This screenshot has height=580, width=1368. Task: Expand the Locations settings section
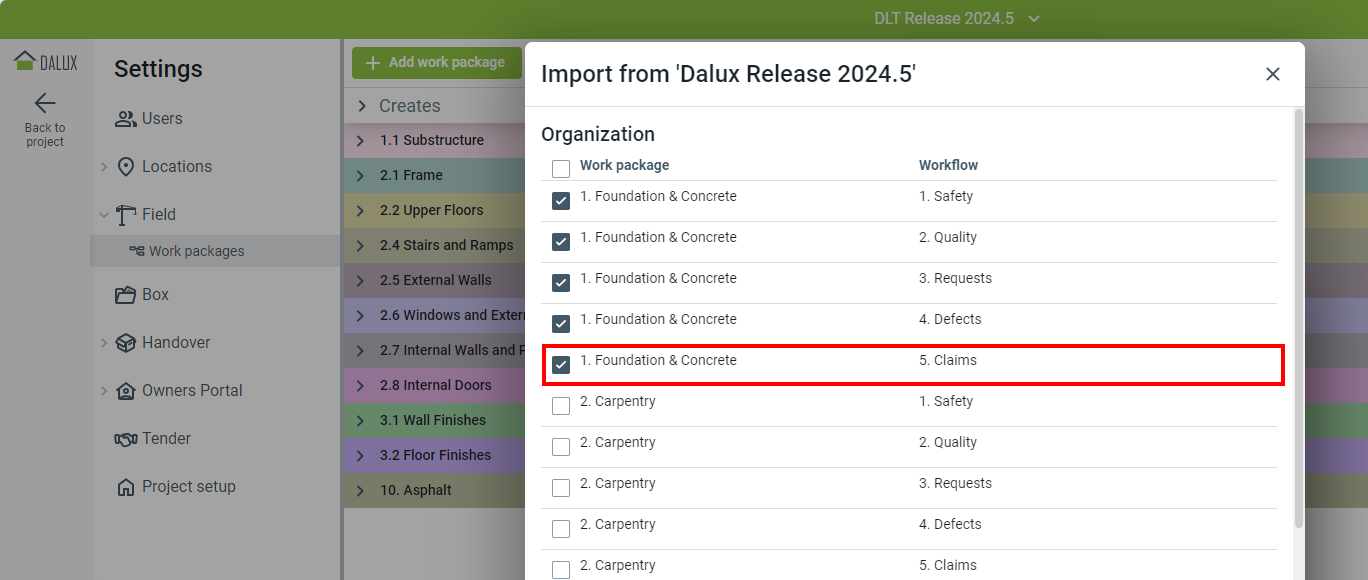[x=104, y=167]
